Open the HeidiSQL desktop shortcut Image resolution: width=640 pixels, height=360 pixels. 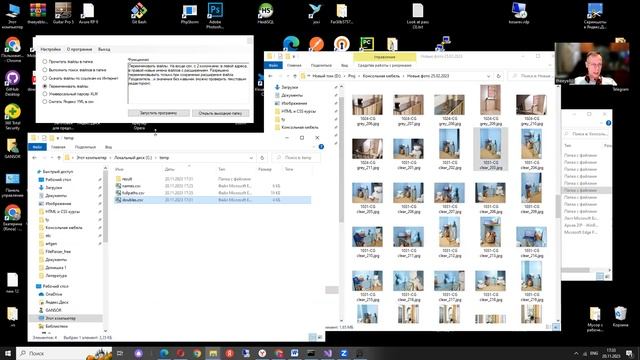(265, 13)
